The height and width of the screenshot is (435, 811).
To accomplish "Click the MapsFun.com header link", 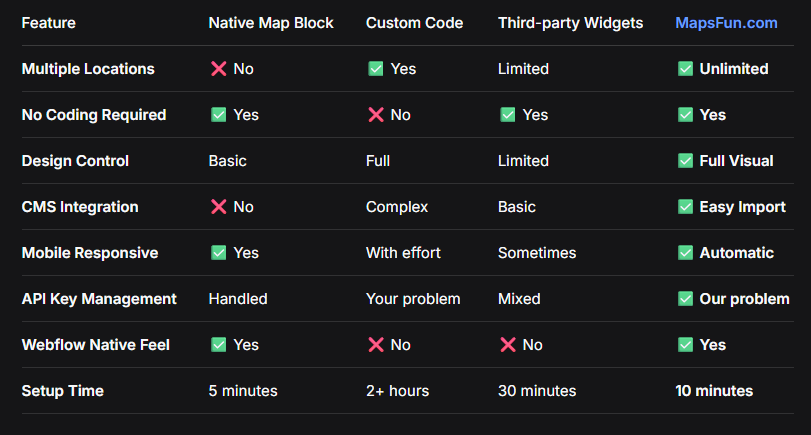I will [x=726, y=23].
